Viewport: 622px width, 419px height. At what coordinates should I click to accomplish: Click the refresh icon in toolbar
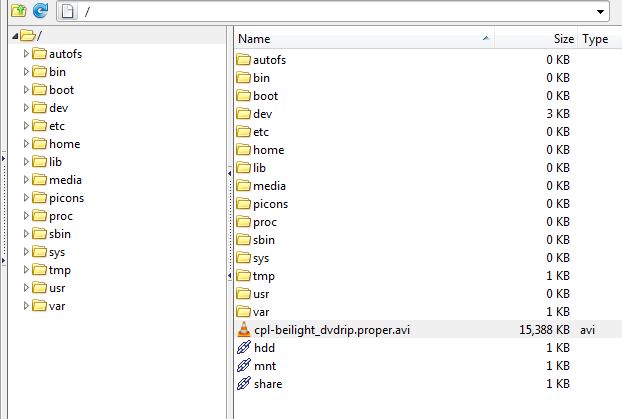coord(40,10)
